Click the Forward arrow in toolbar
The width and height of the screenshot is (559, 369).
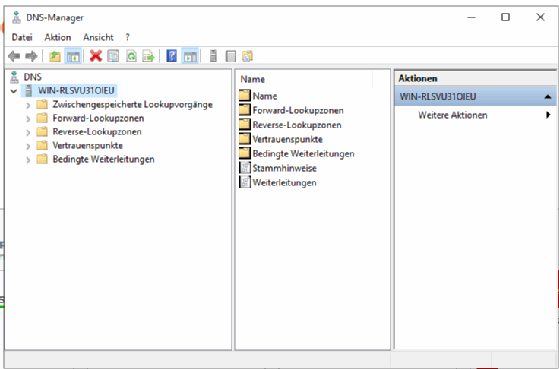(31, 56)
